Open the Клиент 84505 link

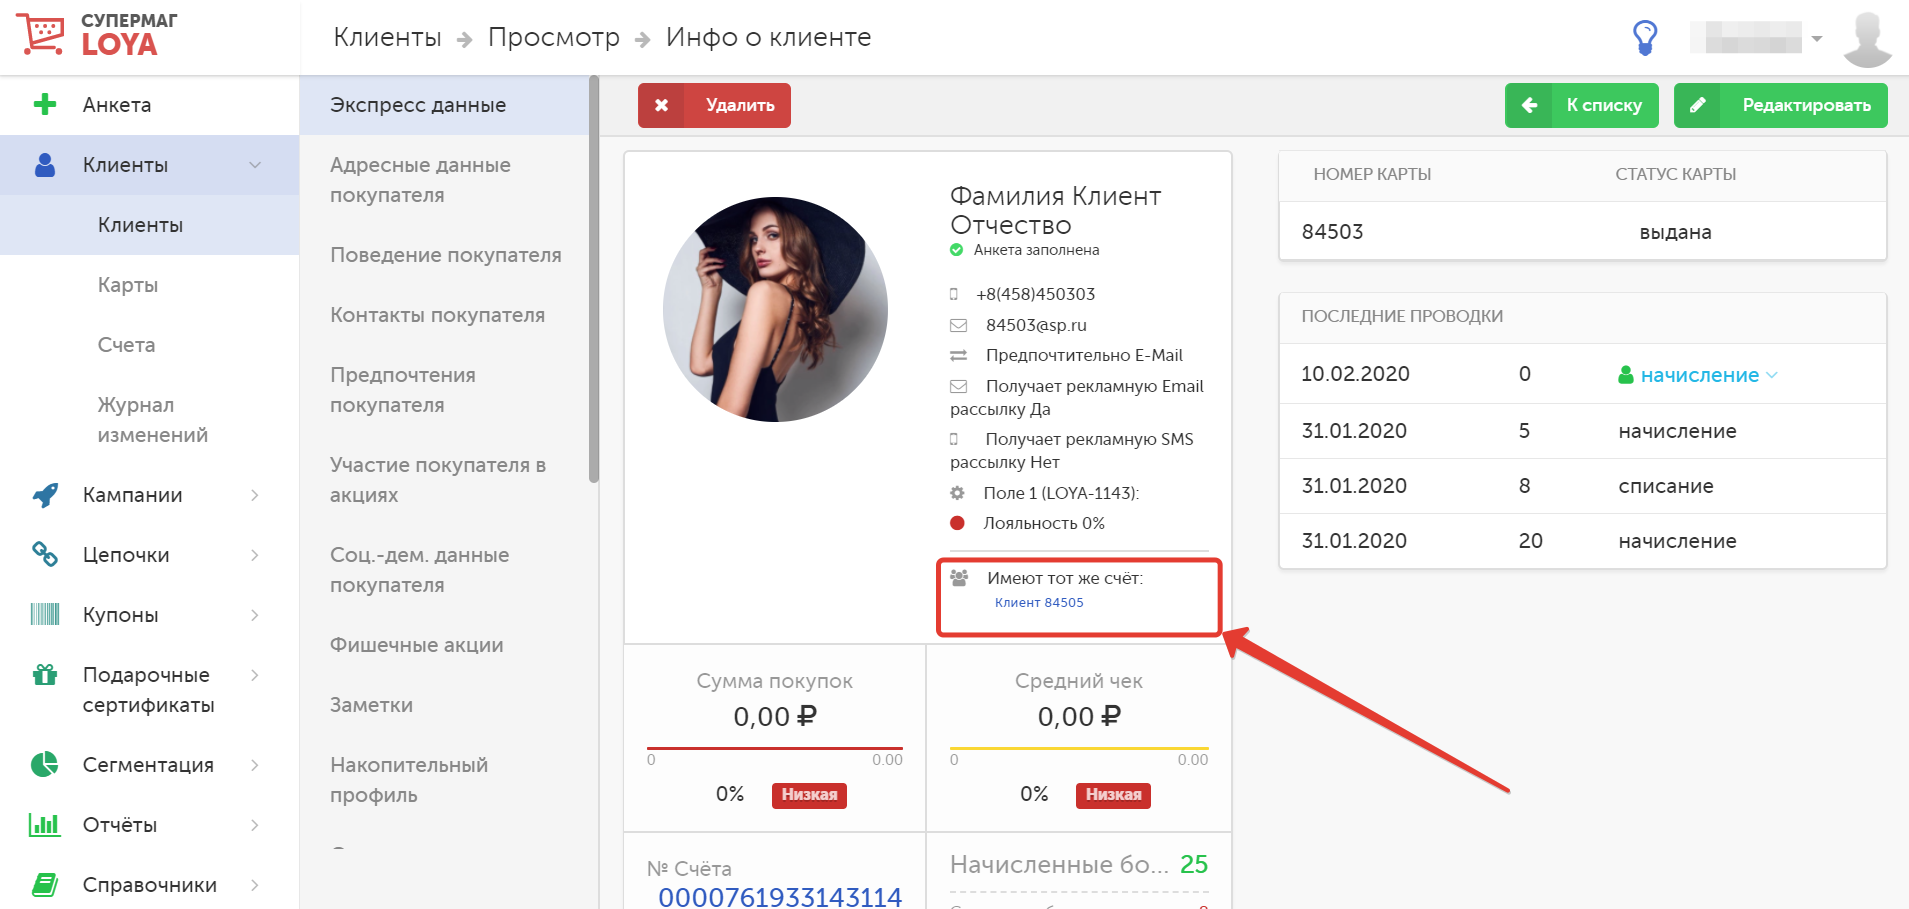pos(1039,602)
